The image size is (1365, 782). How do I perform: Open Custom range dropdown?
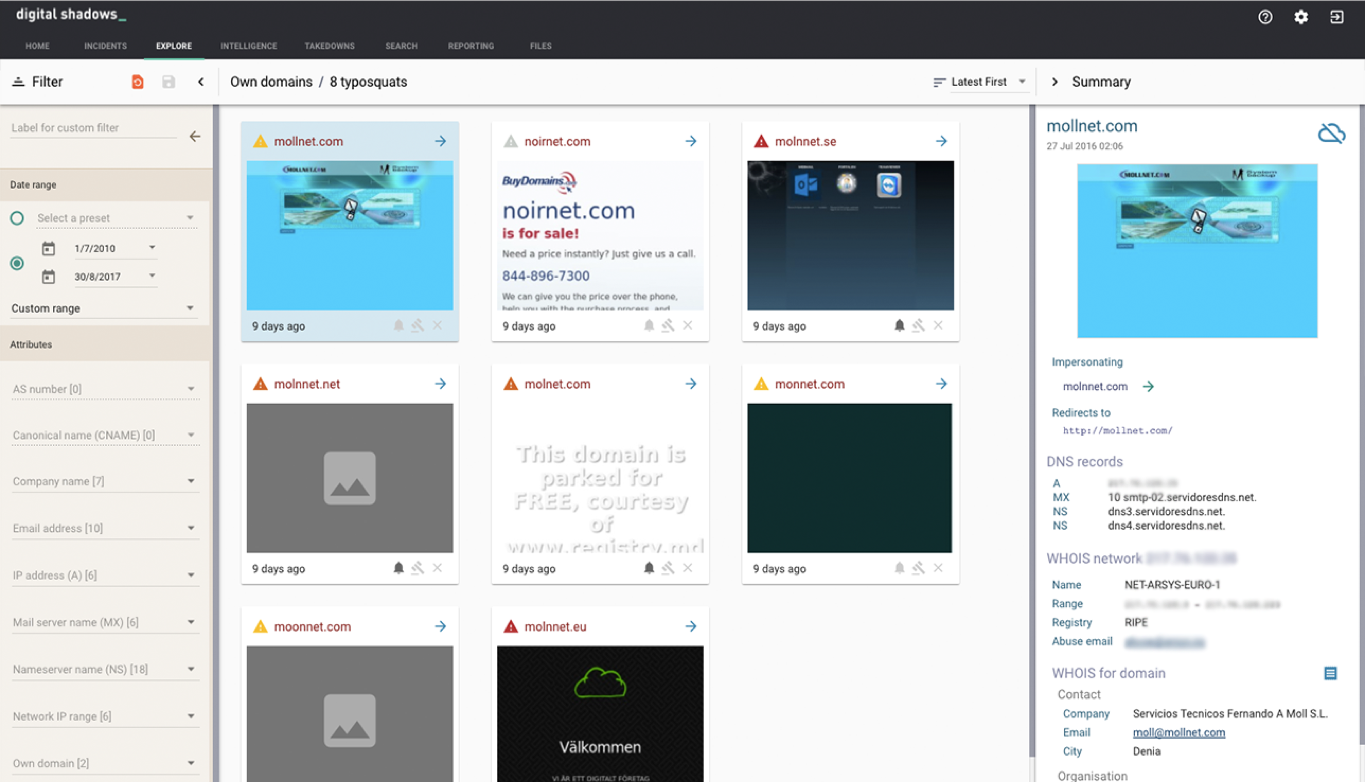[x=104, y=309]
